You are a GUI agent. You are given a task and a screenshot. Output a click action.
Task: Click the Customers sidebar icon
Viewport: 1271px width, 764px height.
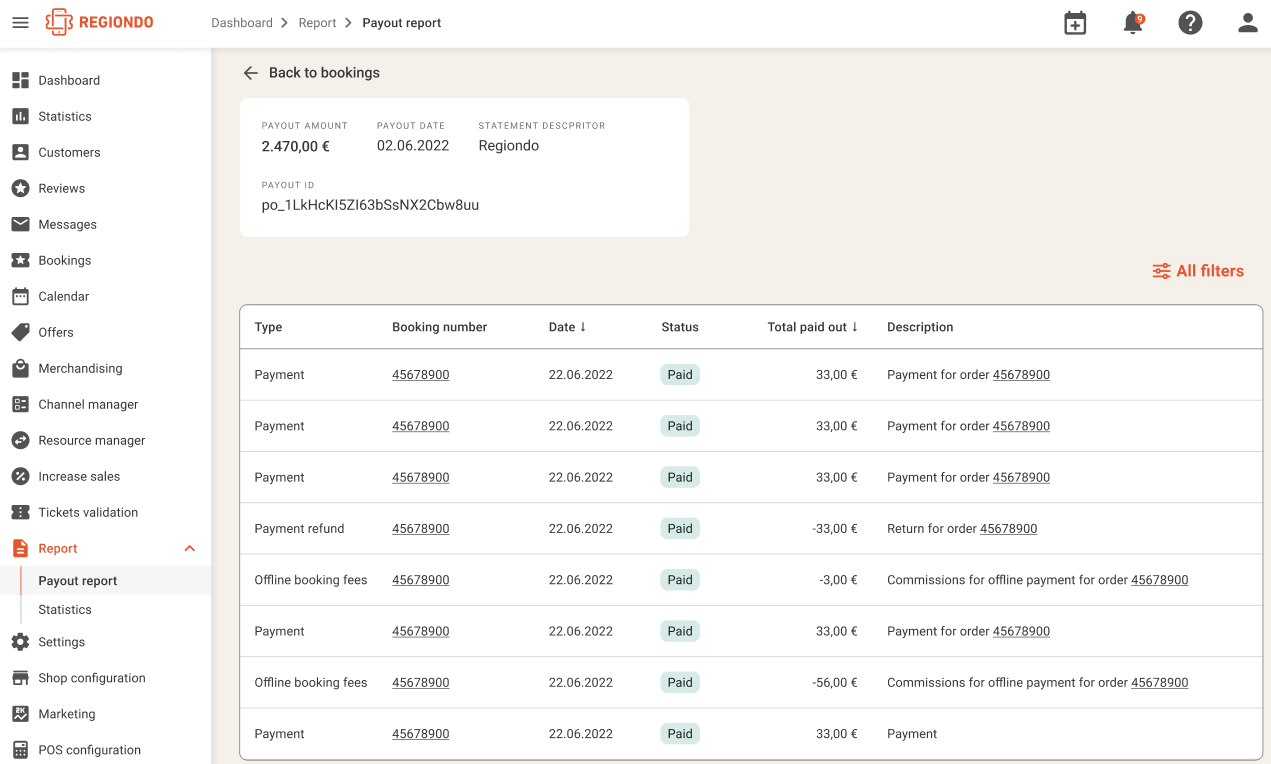pos(20,152)
